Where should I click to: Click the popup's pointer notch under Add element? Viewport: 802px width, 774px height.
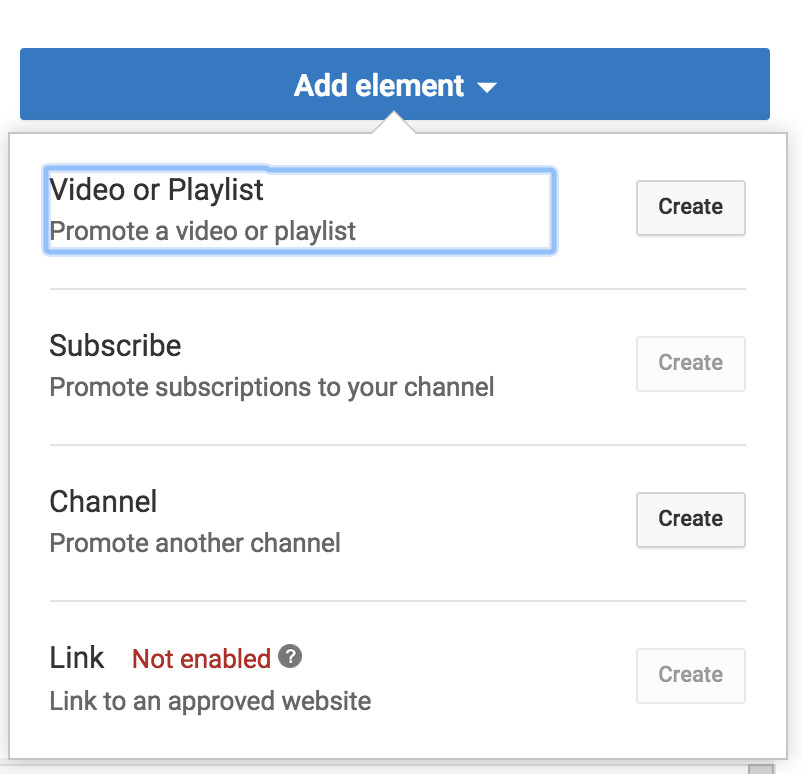point(394,124)
